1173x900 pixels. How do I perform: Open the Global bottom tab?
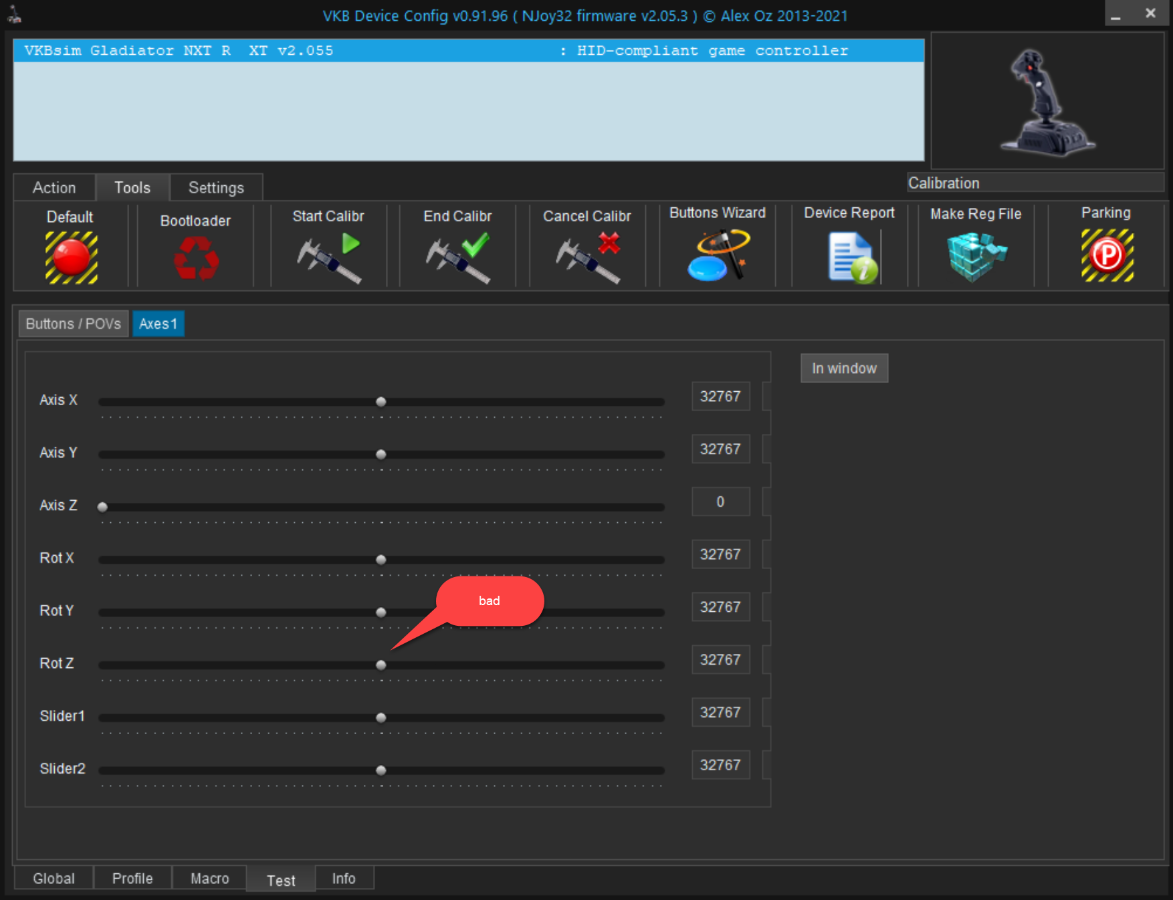tap(54, 878)
